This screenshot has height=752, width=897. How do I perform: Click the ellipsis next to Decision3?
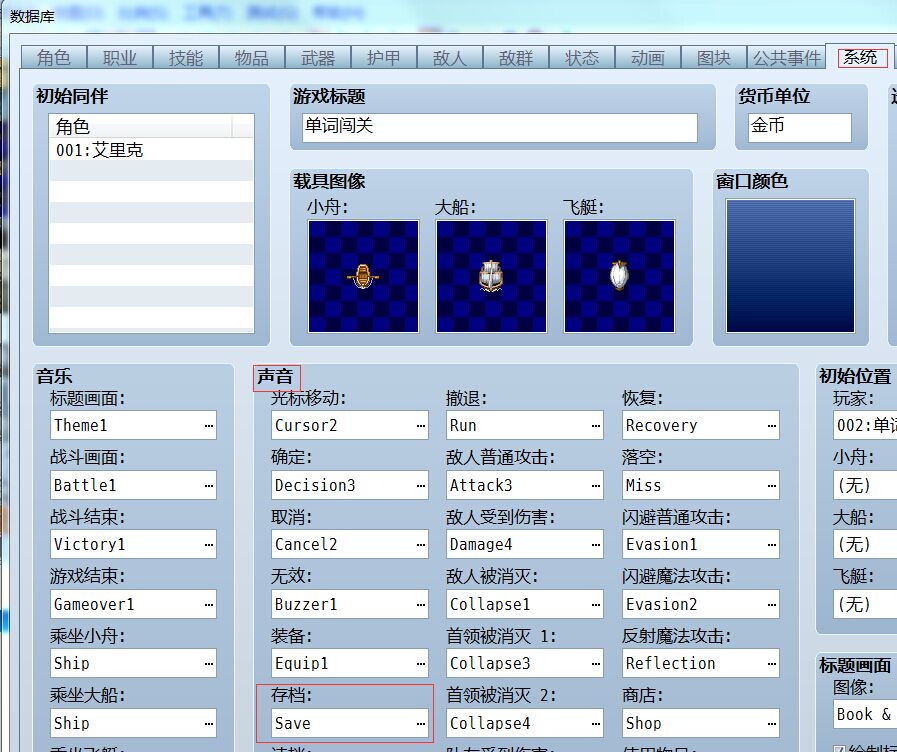click(421, 486)
